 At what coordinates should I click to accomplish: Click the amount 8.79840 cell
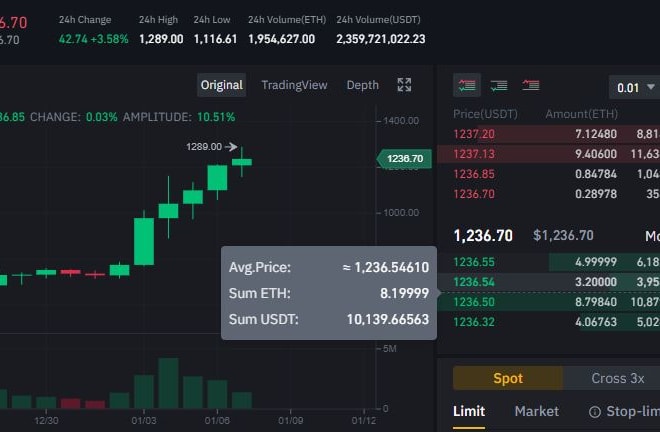point(596,302)
